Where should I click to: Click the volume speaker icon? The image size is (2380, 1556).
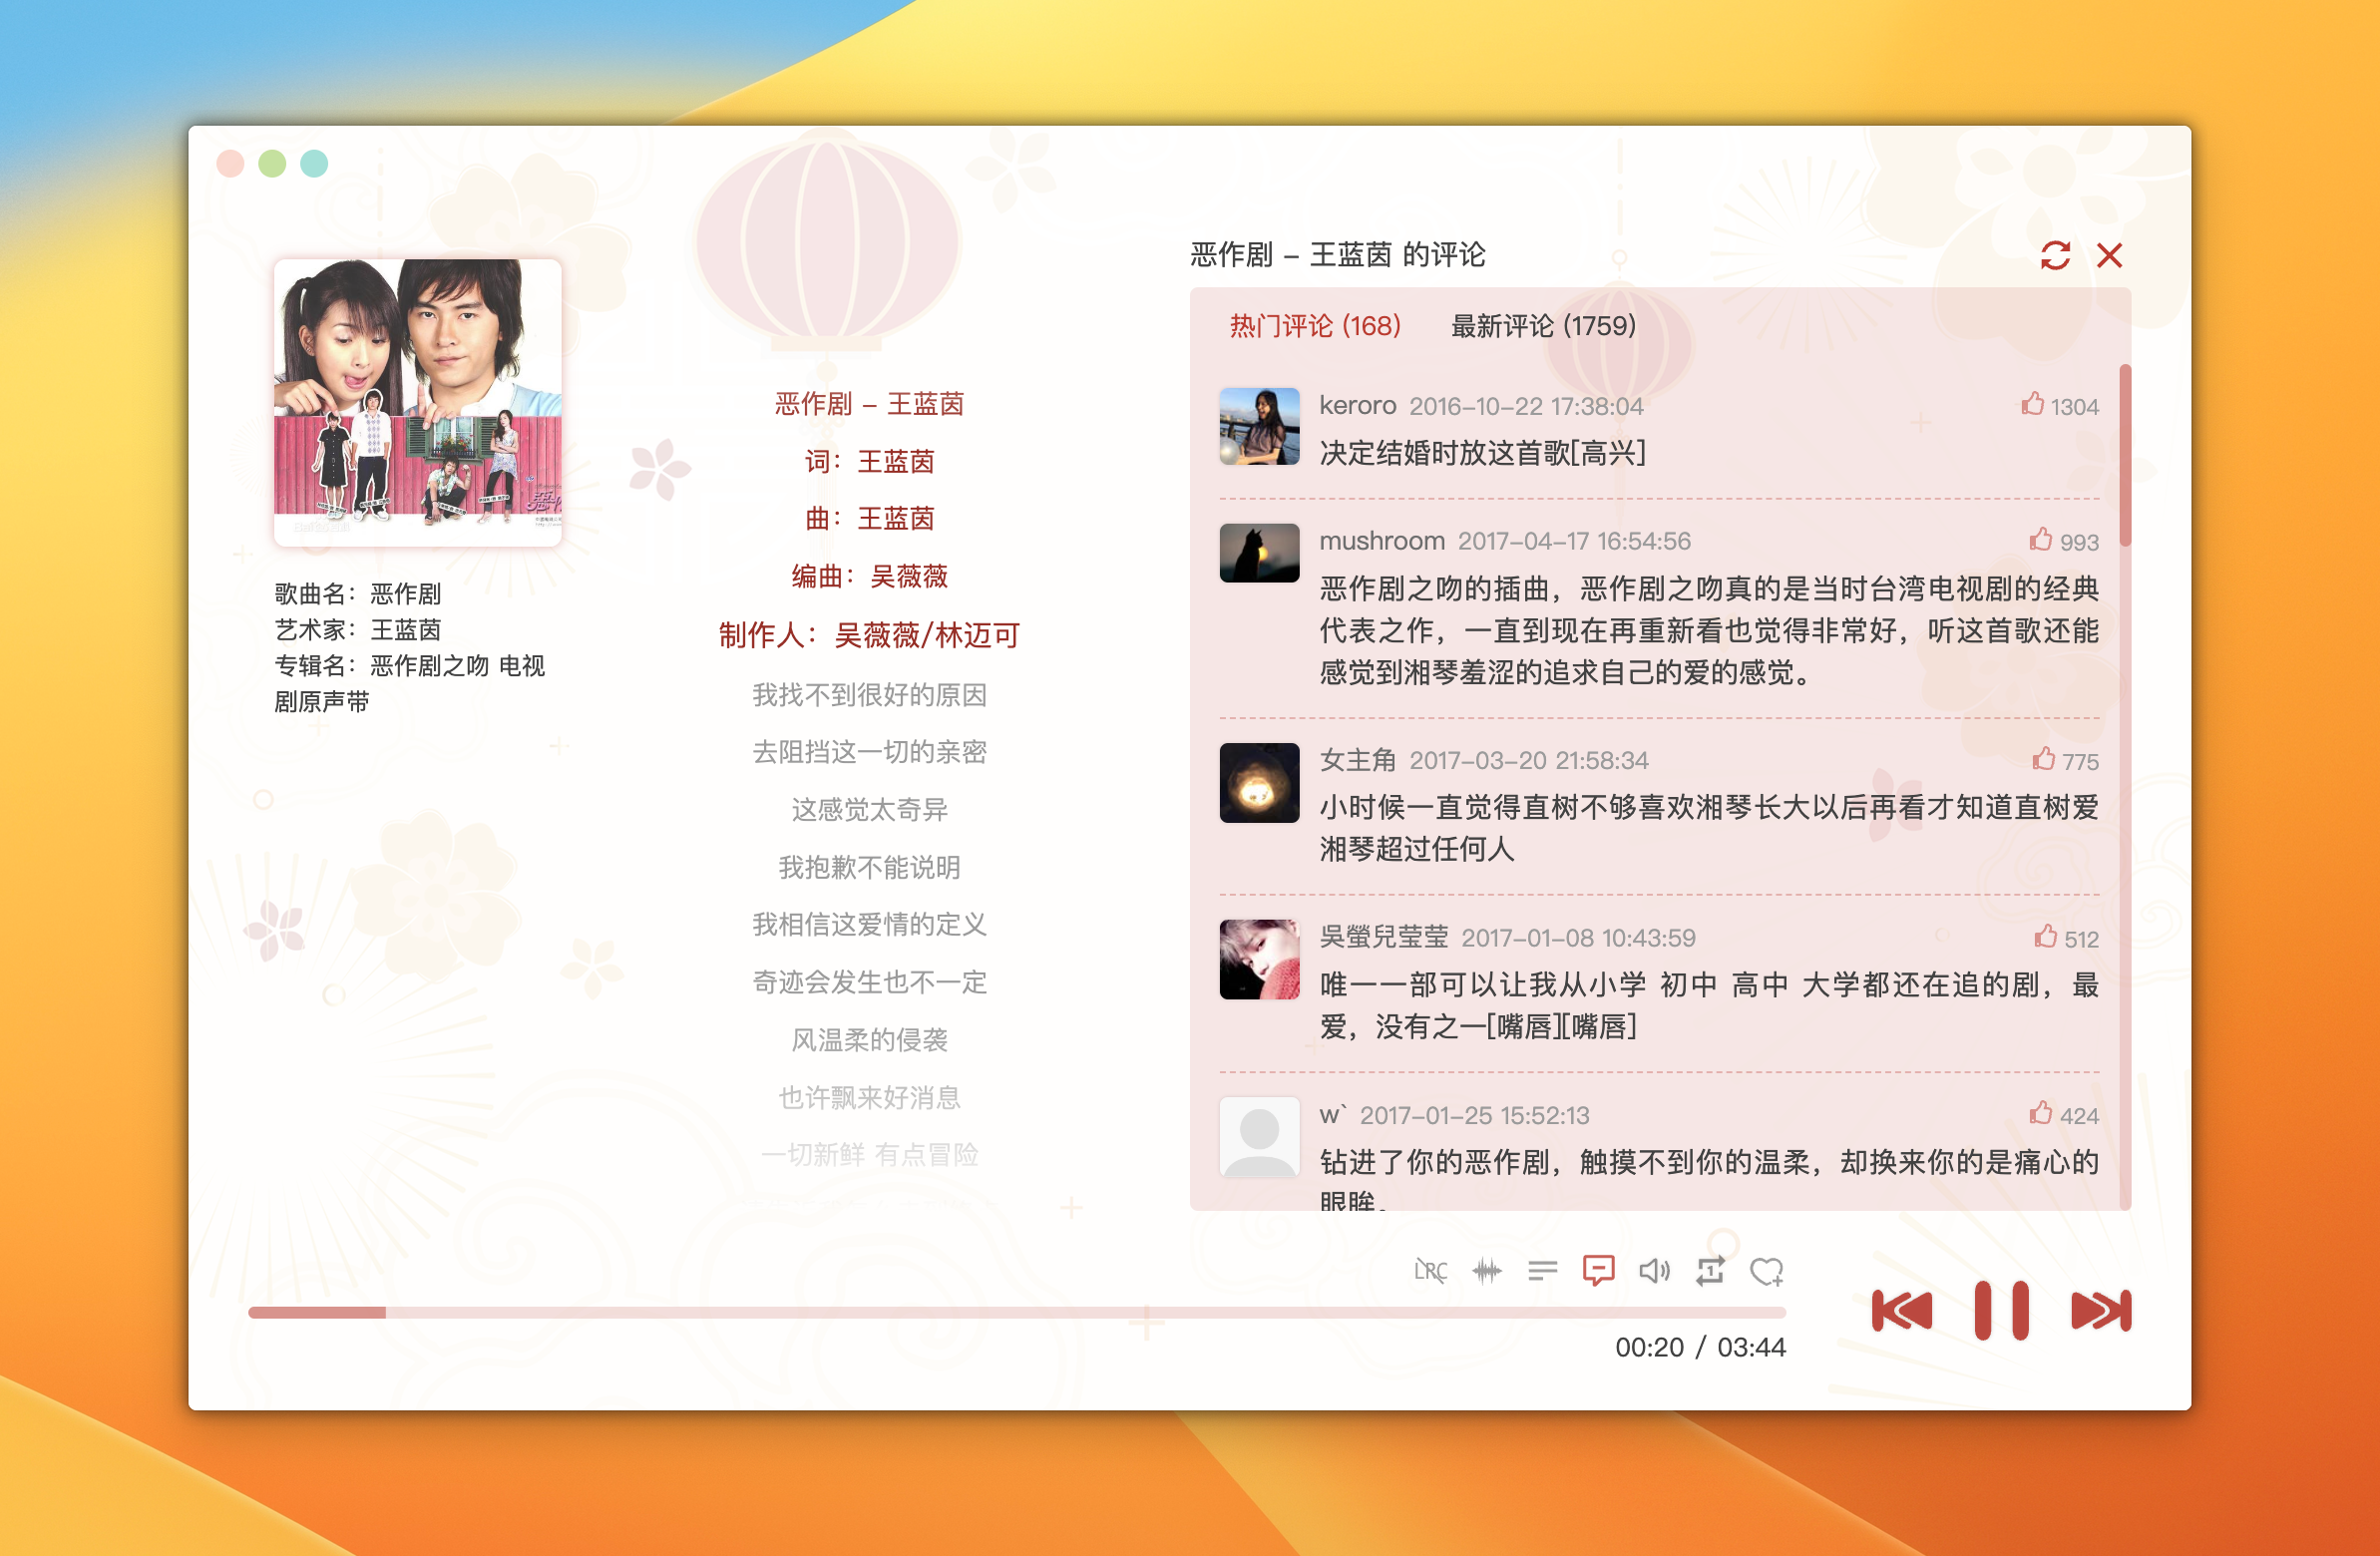coord(1654,1271)
